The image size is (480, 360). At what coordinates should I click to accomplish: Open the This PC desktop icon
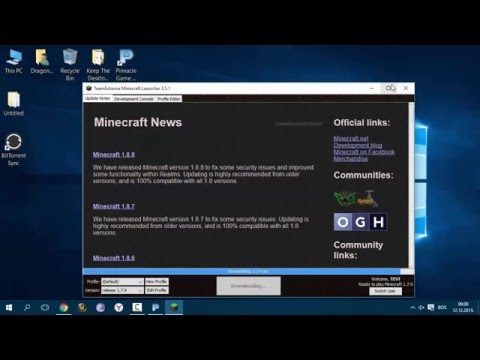tap(14, 61)
